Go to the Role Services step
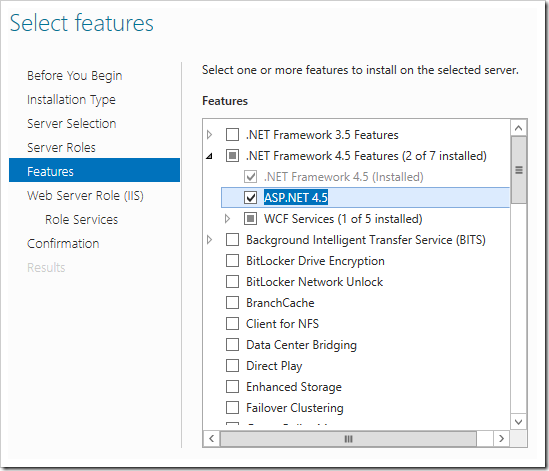 [x=82, y=220]
